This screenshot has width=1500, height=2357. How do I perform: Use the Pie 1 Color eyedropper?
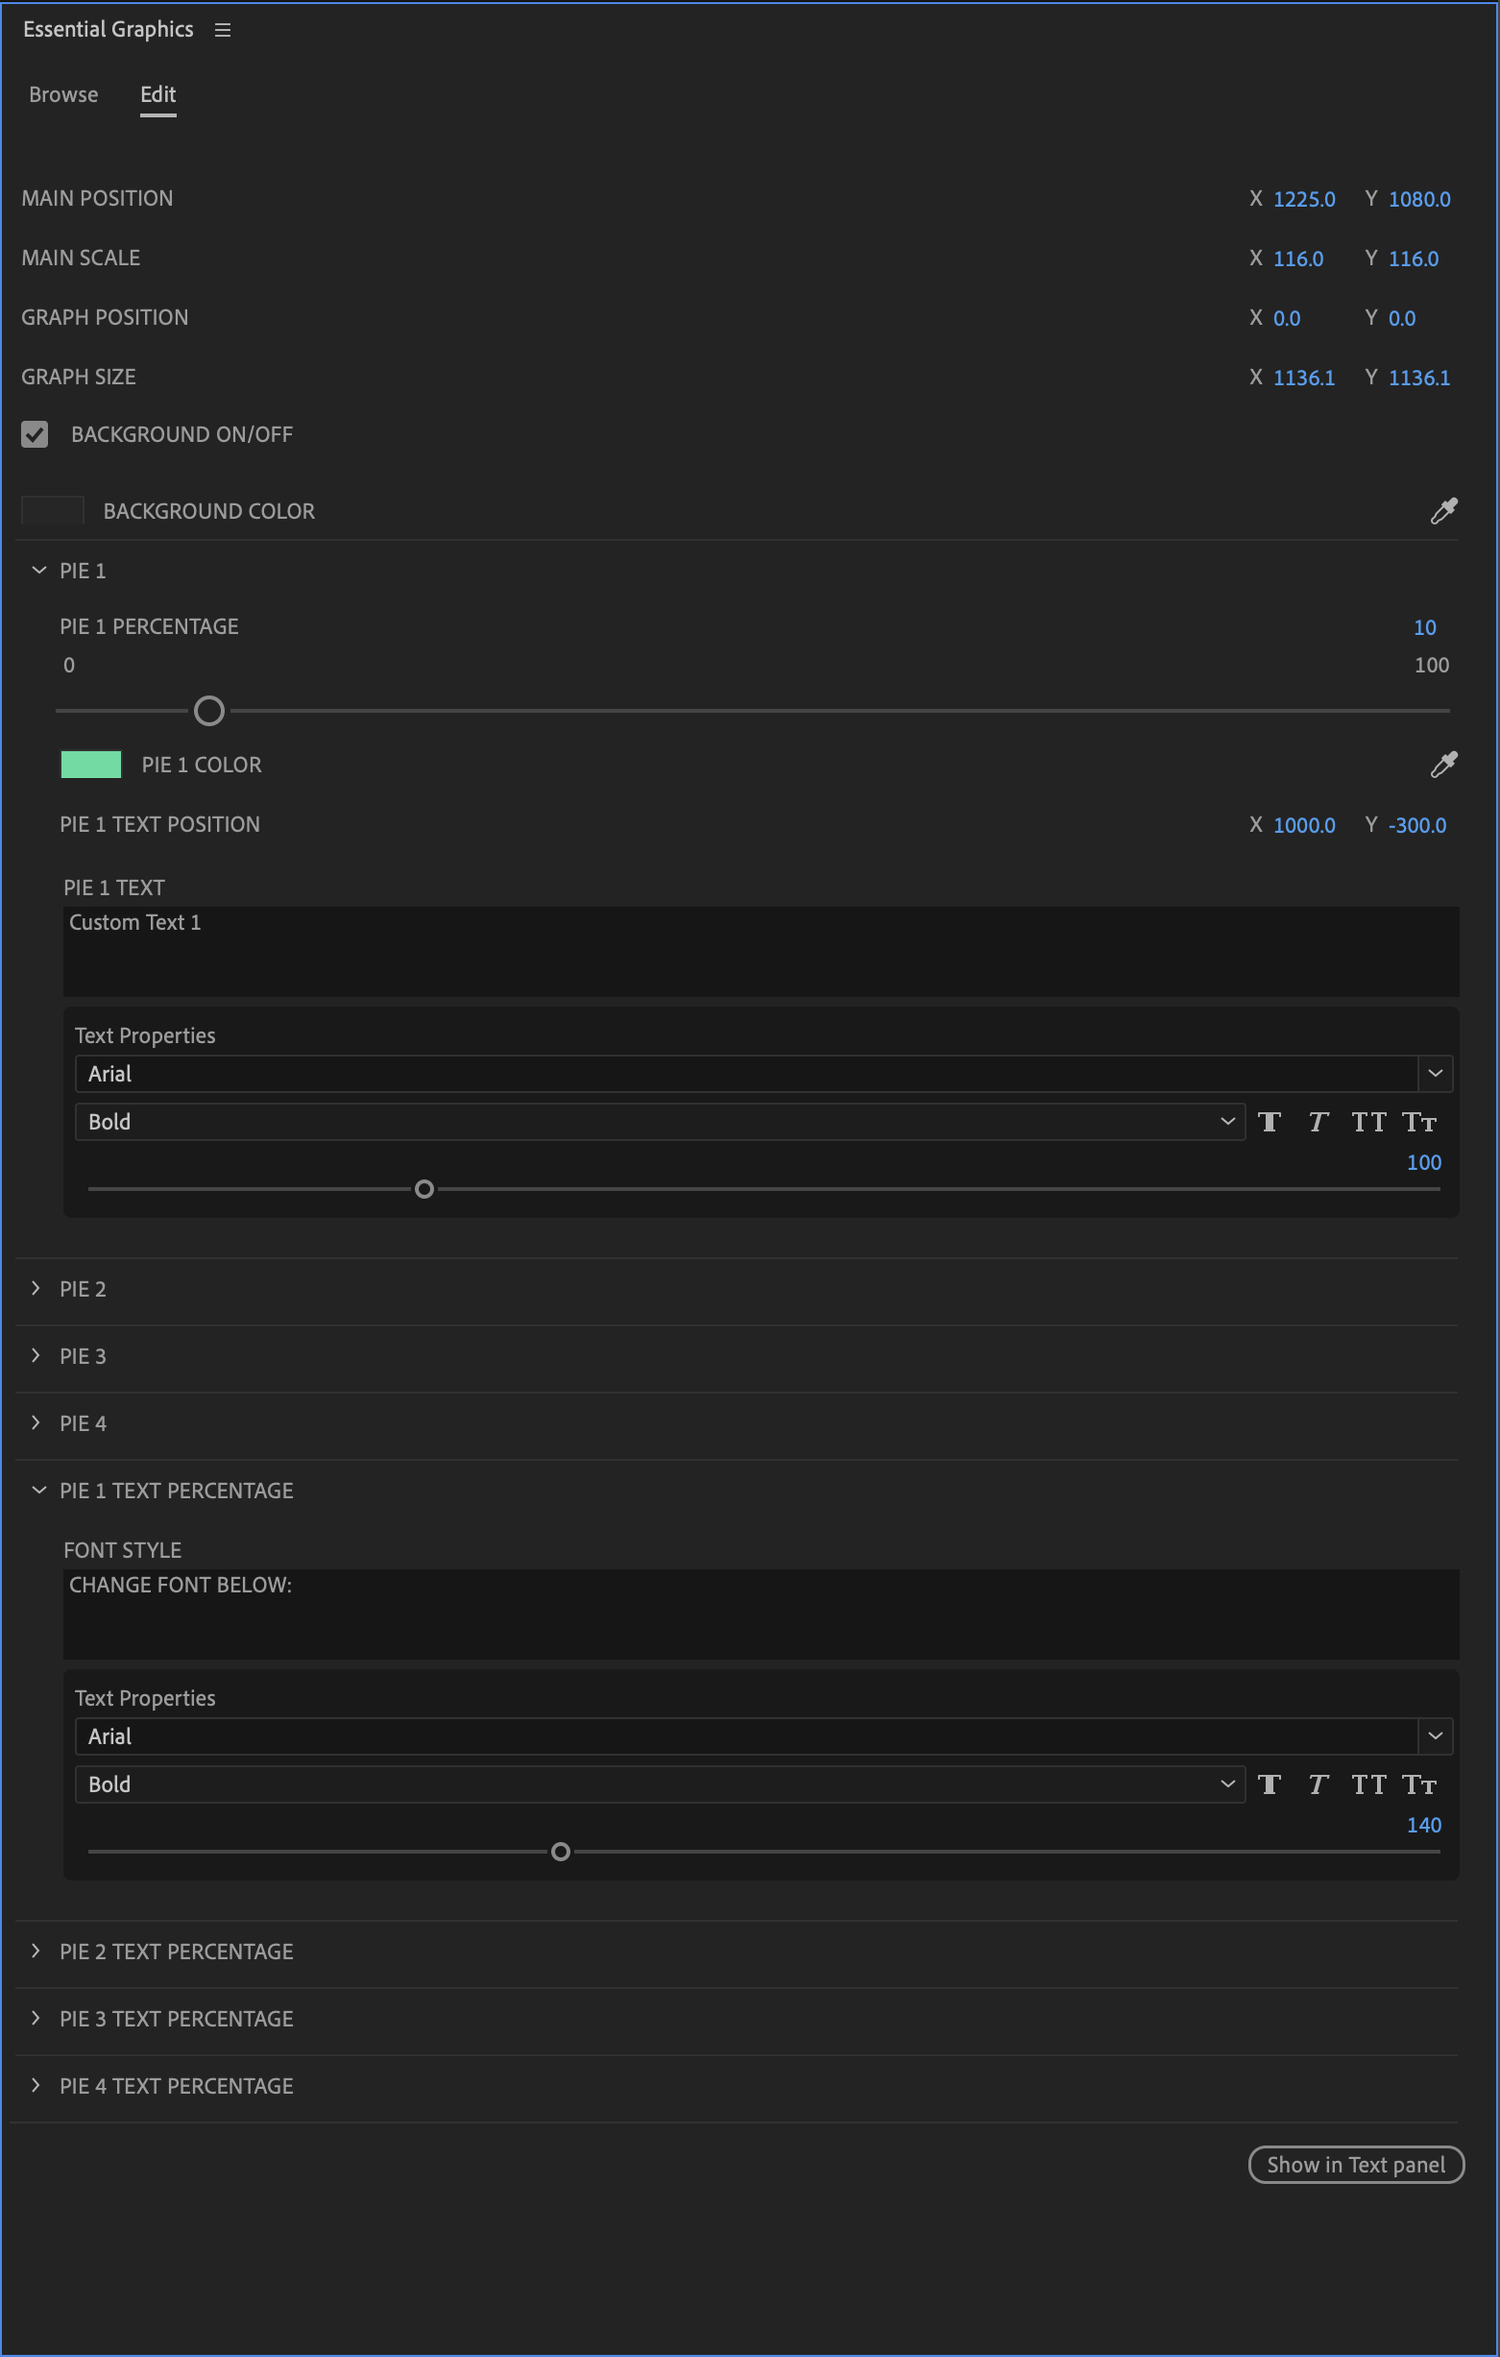click(x=1443, y=765)
